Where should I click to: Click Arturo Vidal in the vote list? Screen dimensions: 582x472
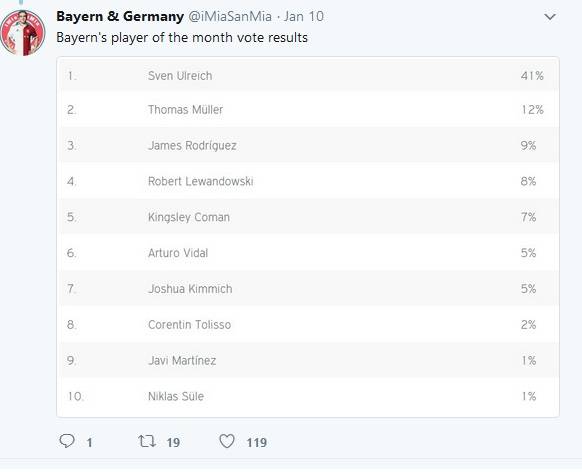point(178,253)
